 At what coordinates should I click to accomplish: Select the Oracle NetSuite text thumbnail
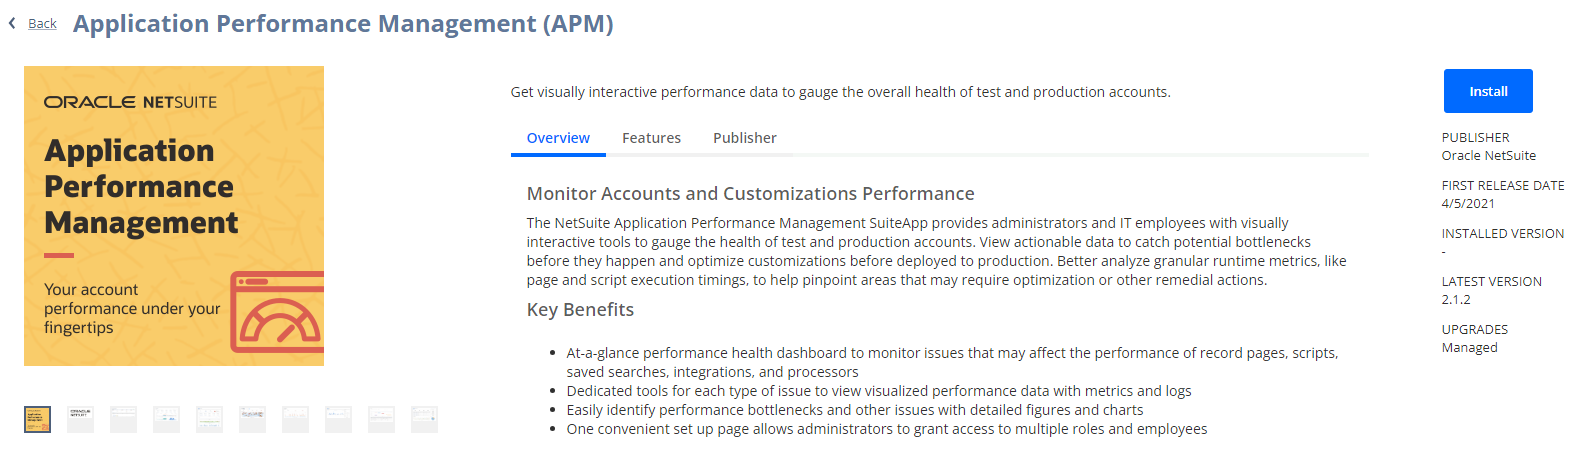[80, 419]
